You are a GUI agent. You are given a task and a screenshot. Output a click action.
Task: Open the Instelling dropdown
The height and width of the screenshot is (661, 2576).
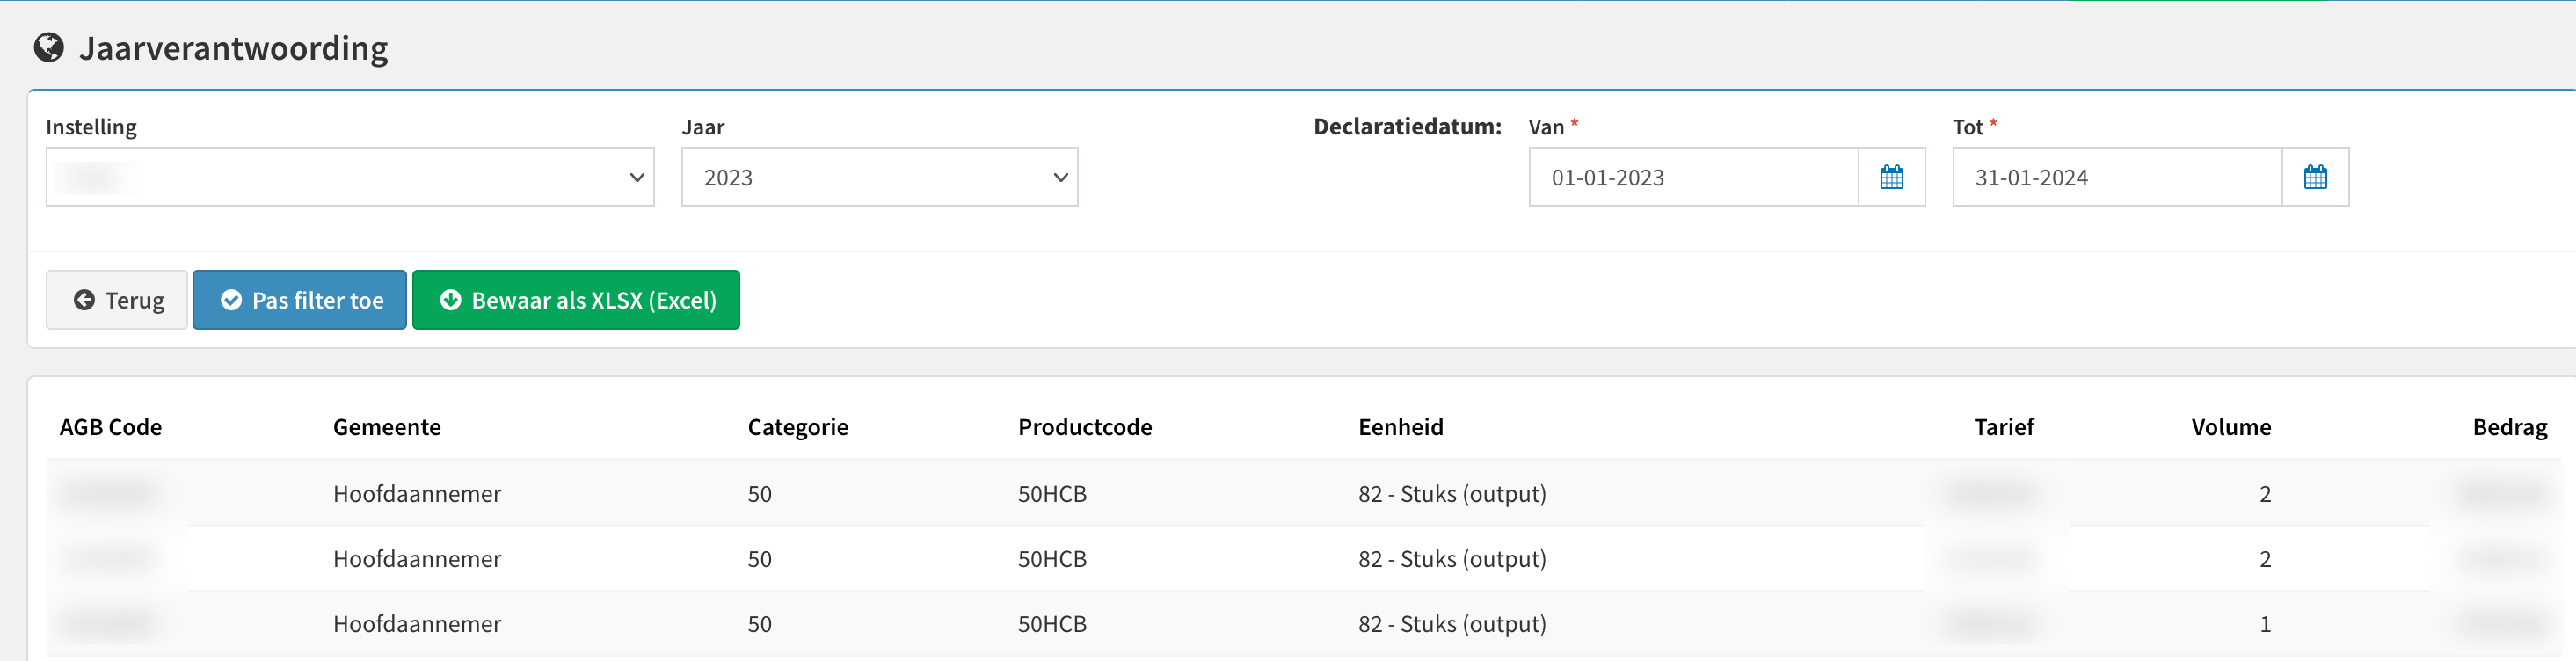pos(350,177)
